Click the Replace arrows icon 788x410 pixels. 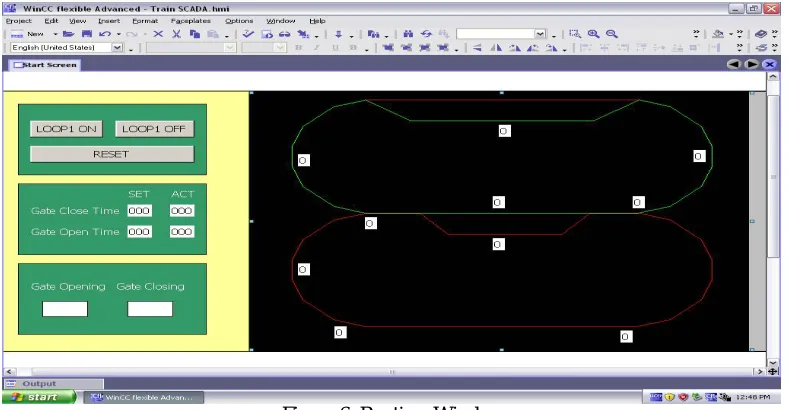pyautogui.click(x=426, y=34)
